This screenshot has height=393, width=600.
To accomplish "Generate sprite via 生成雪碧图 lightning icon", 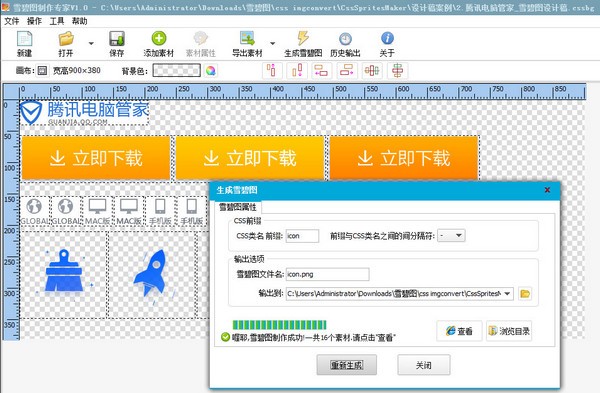I will [x=303, y=39].
